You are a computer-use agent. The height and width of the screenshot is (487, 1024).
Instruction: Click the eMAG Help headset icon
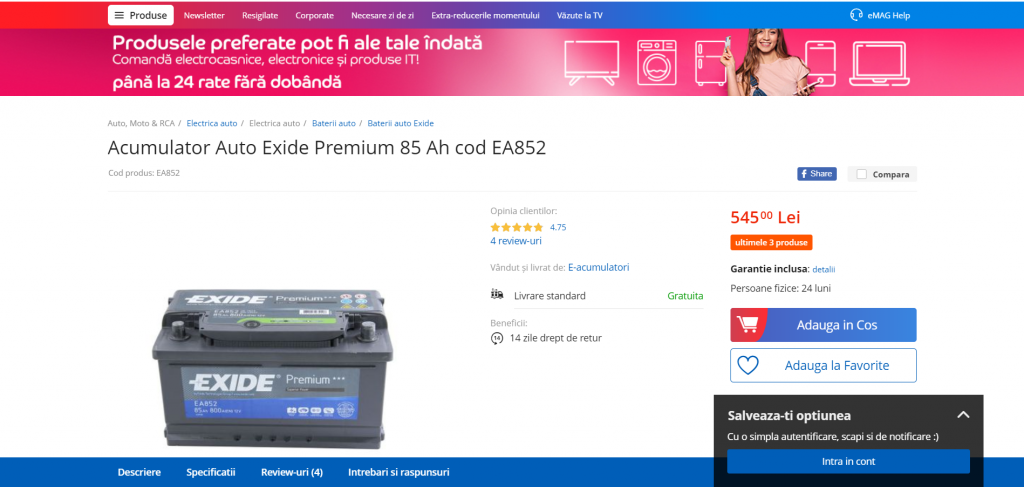[856, 15]
